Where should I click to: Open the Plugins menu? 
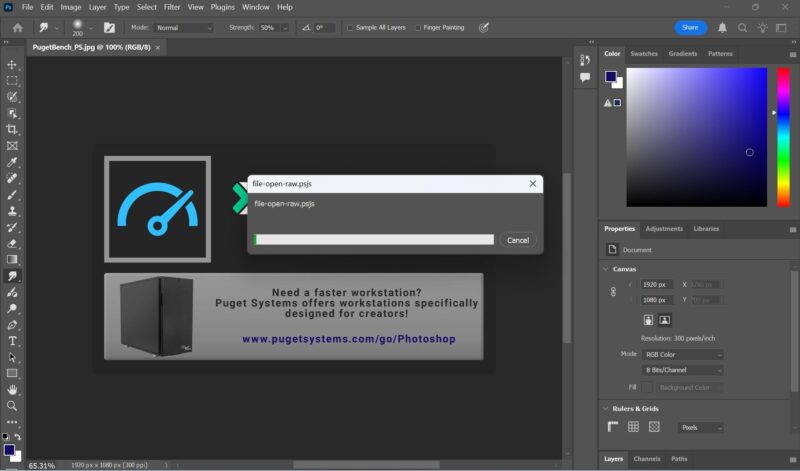click(222, 7)
